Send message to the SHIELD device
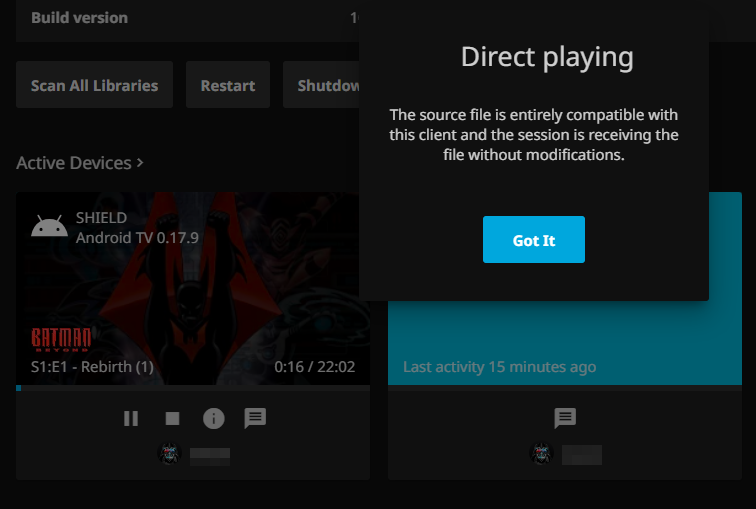756x509 pixels. (x=256, y=419)
